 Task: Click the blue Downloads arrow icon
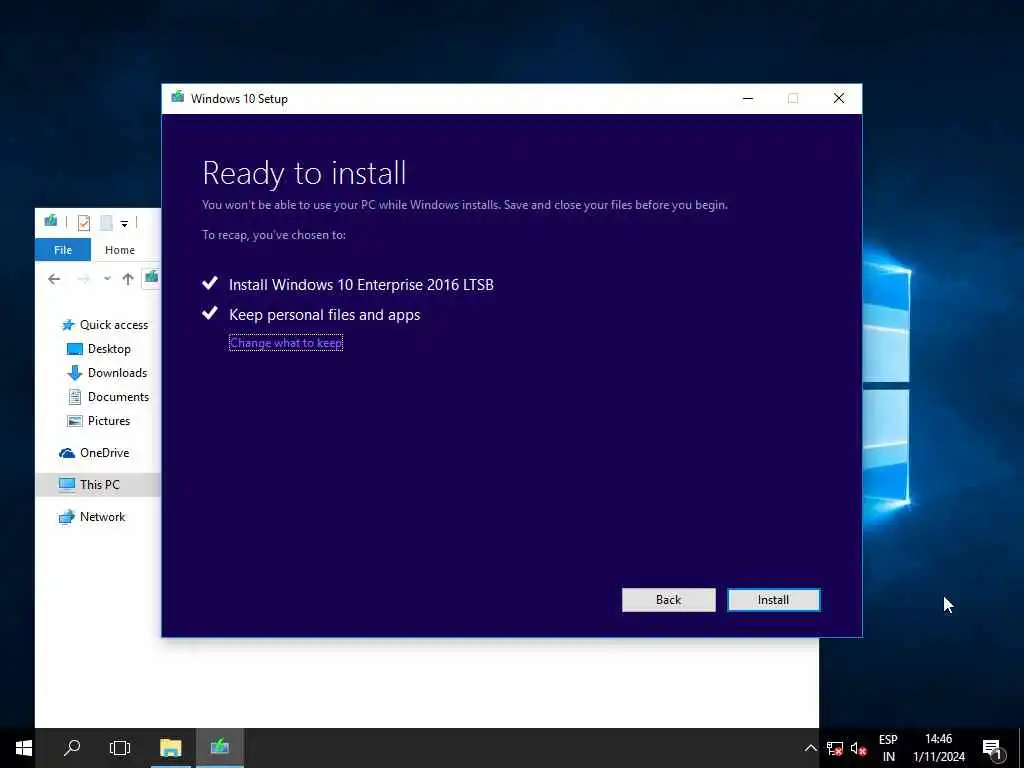(74, 373)
